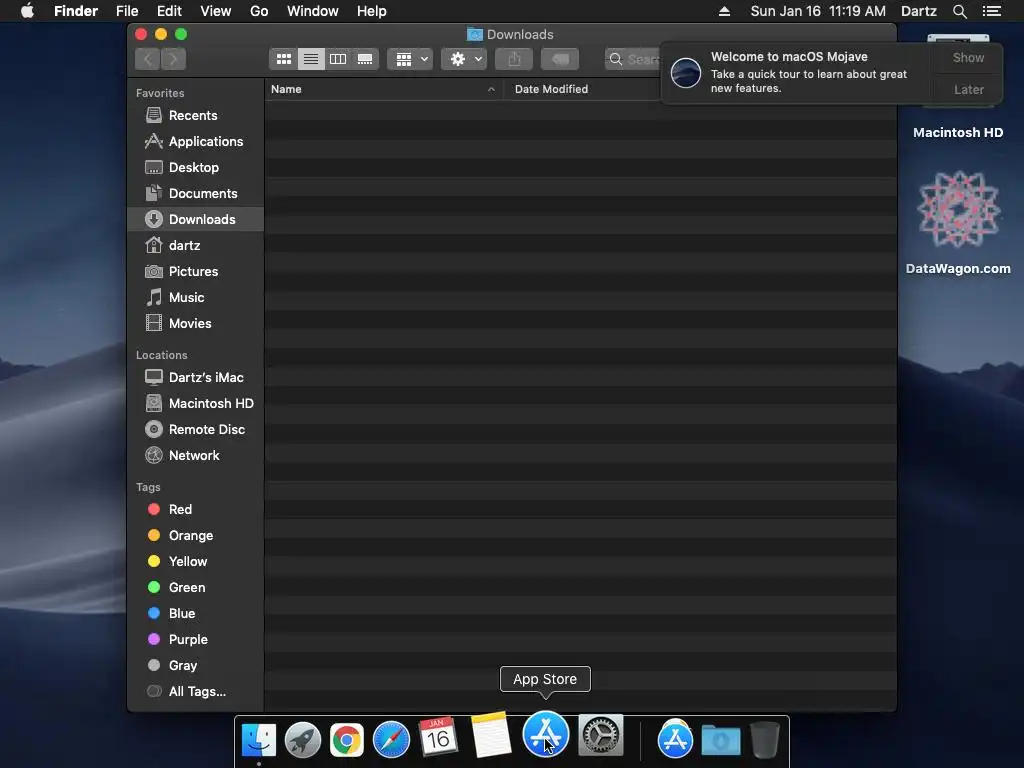Image resolution: width=1024 pixels, height=768 pixels.
Task: Open the Finder menu
Action: 76,11
